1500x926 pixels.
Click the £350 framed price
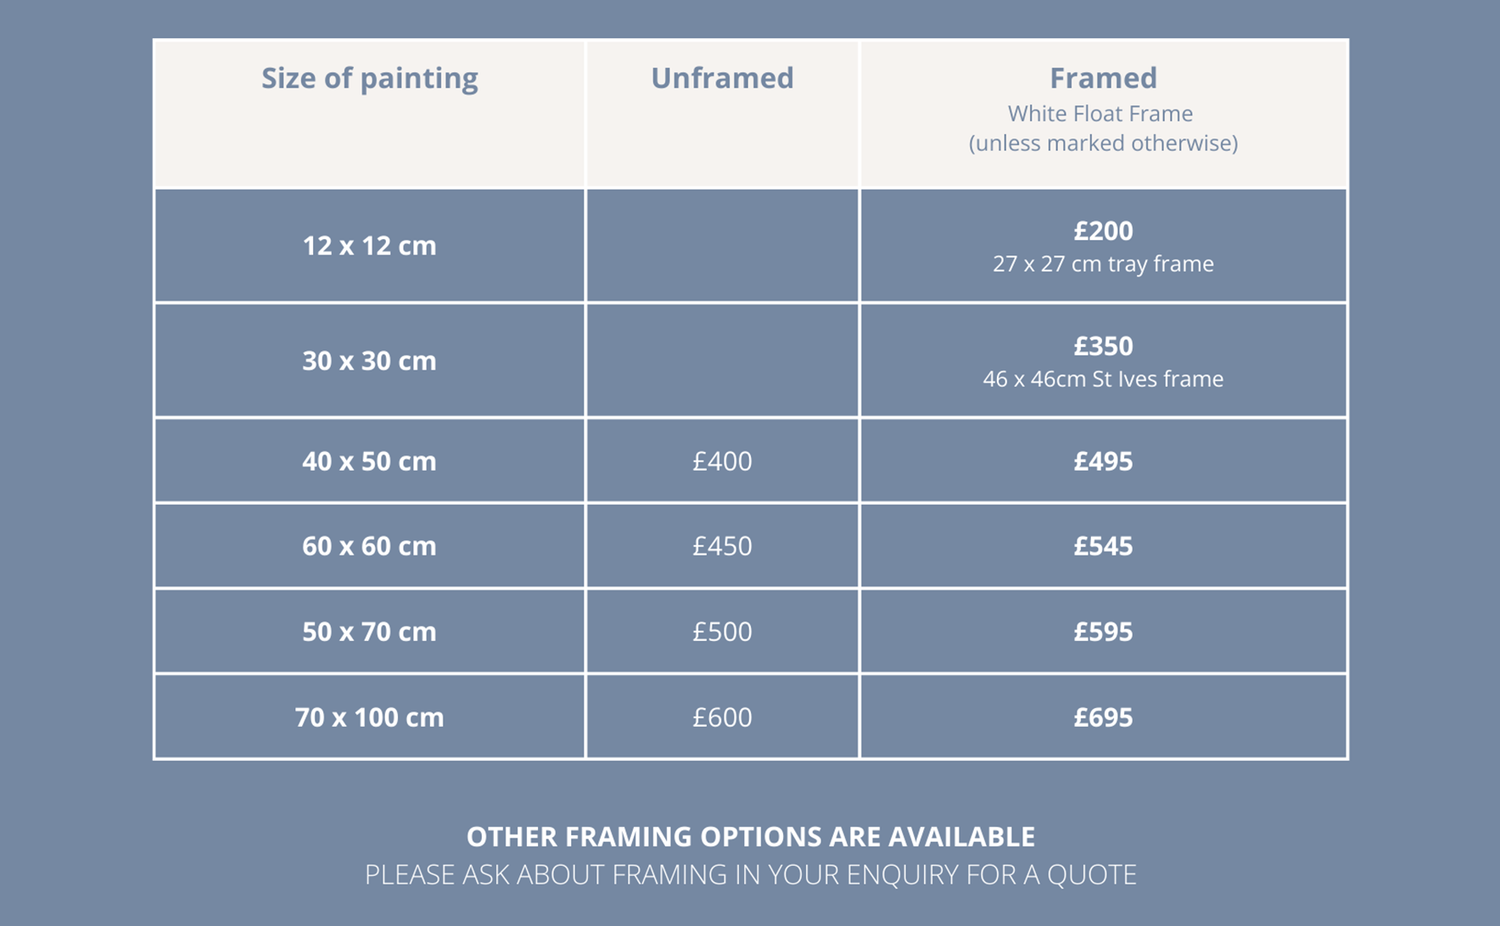pos(1103,346)
